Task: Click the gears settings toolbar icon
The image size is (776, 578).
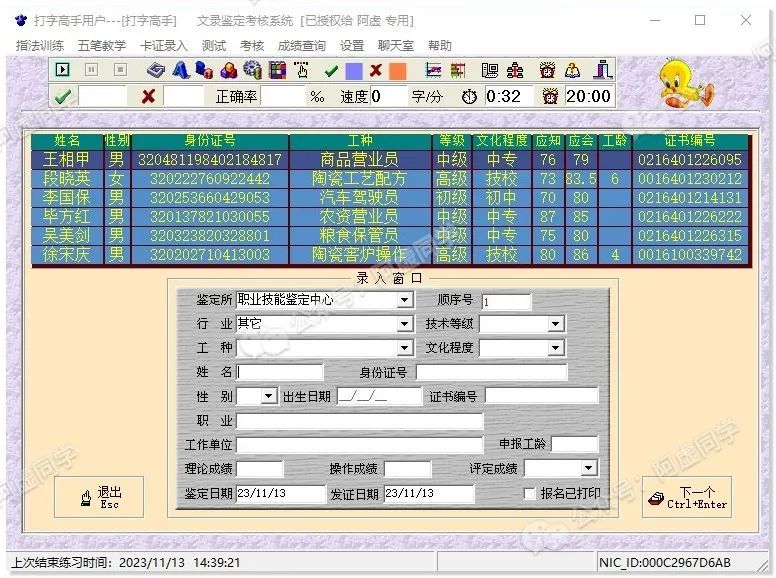Action: coord(253,70)
